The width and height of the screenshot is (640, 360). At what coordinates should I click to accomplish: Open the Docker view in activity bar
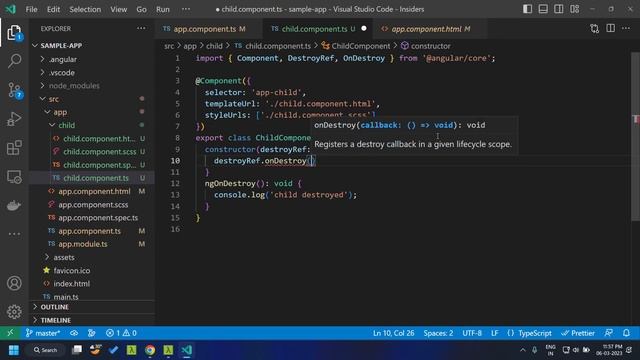(x=14, y=205)
